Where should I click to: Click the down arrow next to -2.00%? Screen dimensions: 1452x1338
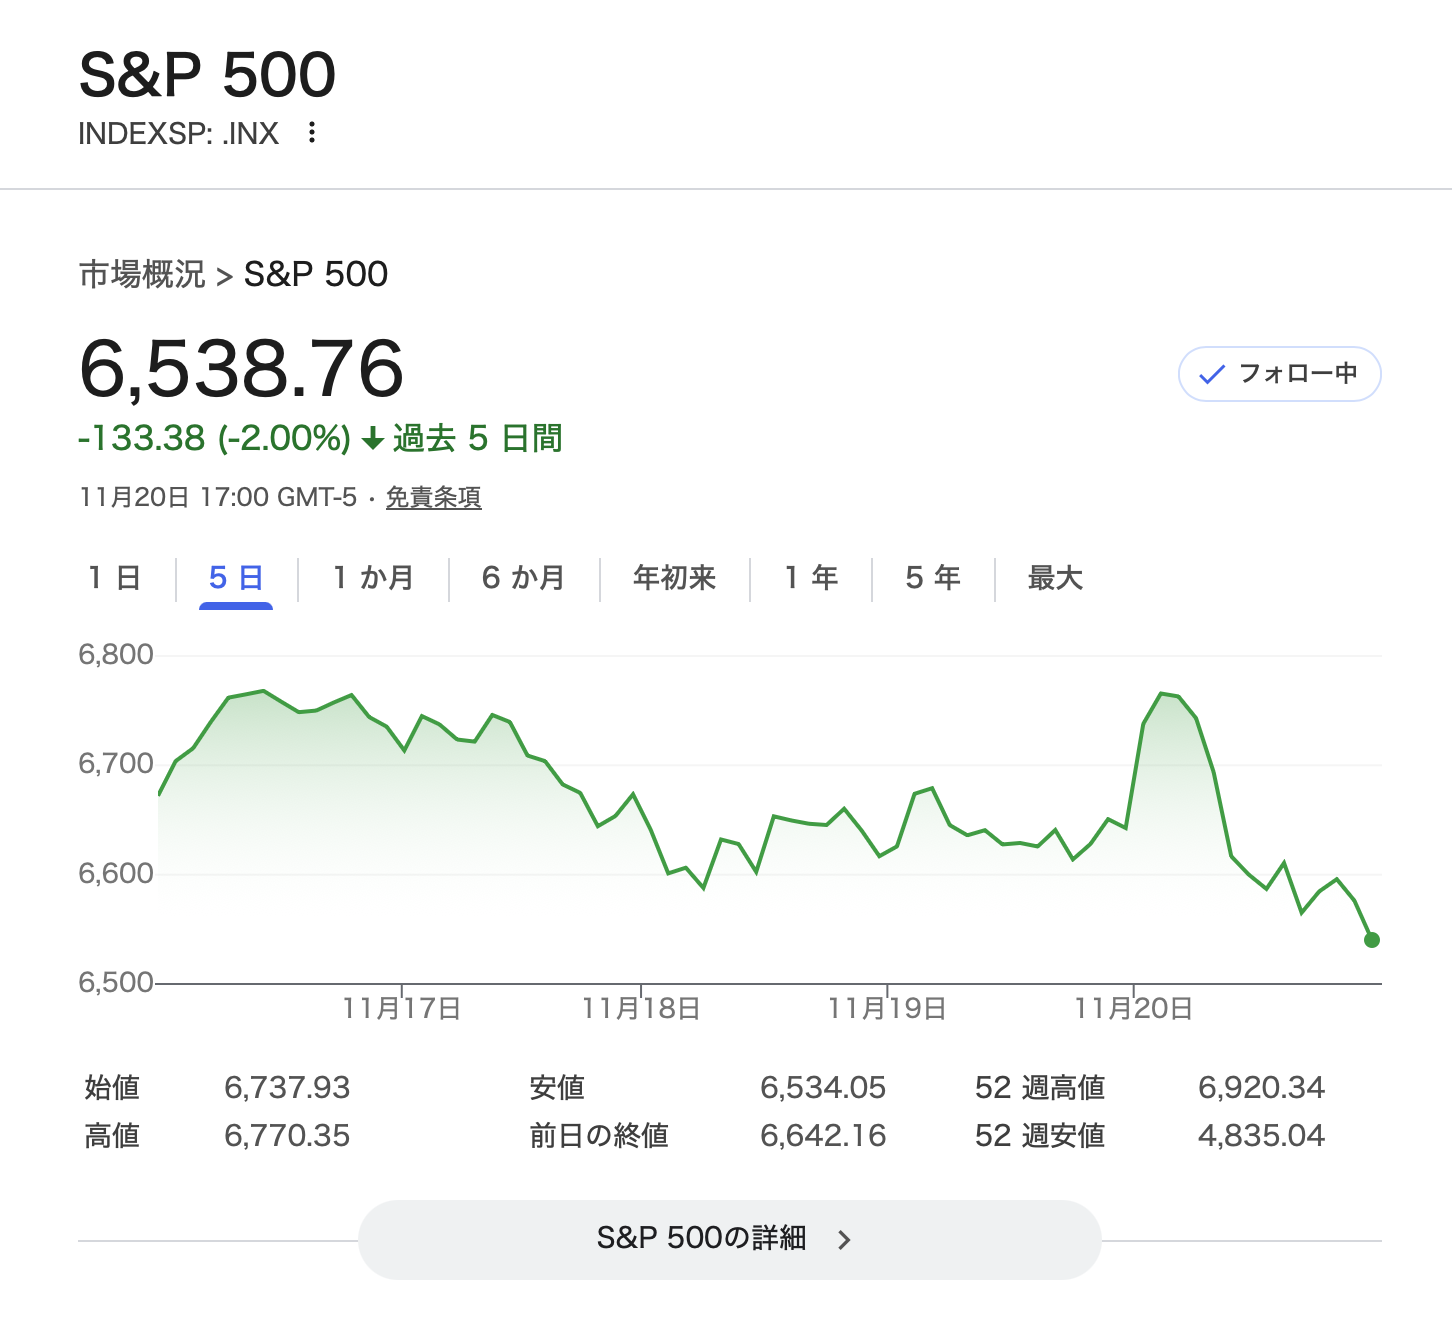point(372,439)
